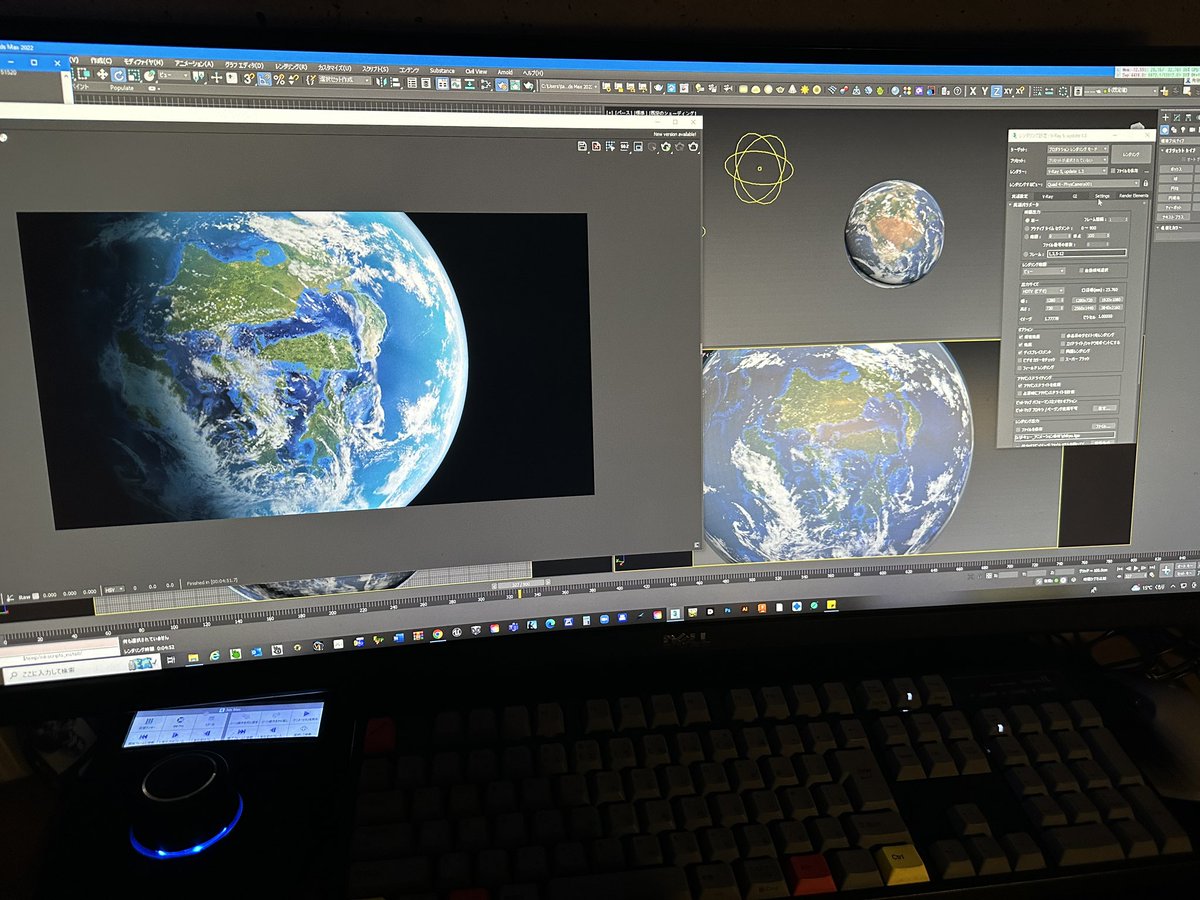Enable the 自動領域選択 checkbox

(x=1081, y=270)
